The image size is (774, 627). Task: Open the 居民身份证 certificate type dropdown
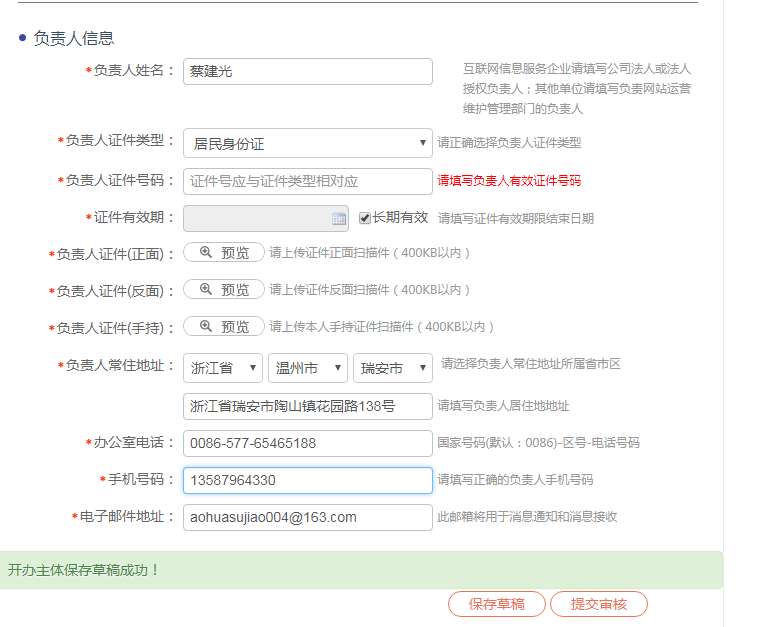(x=307, y=143)
